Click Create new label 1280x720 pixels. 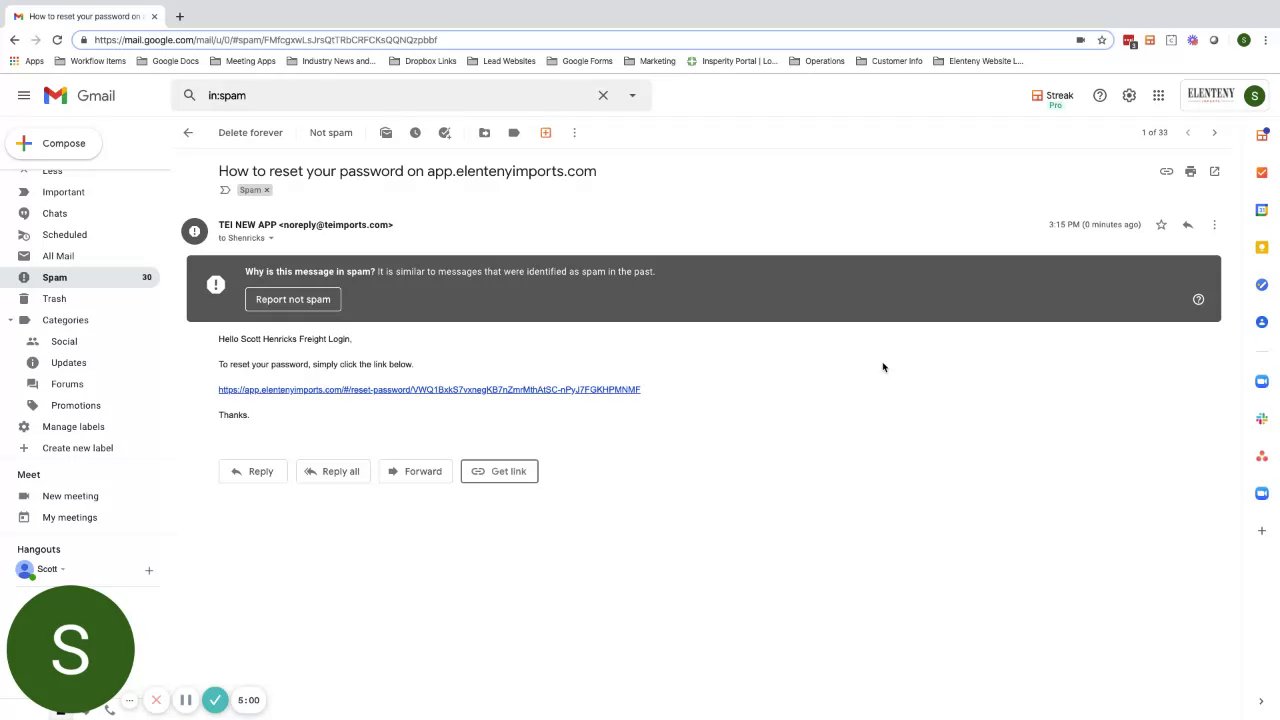(77, 448)
